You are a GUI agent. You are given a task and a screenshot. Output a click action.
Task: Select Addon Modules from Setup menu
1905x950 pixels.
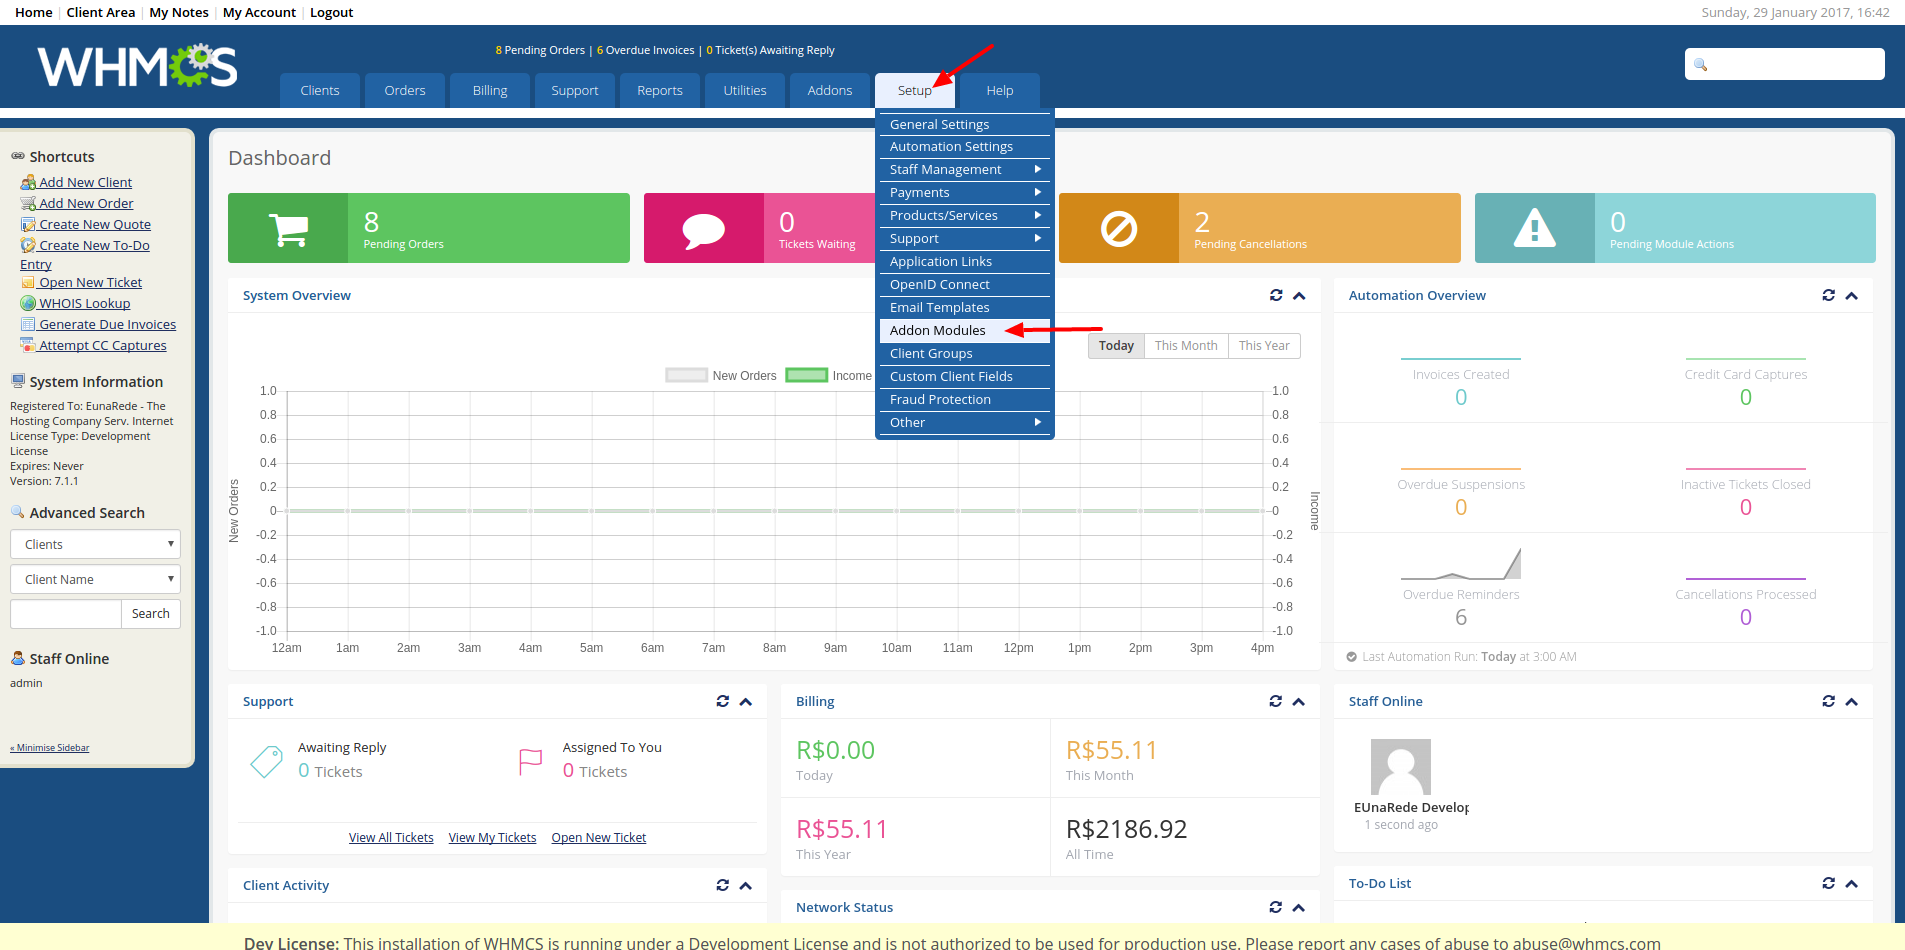tap(937, 331)
